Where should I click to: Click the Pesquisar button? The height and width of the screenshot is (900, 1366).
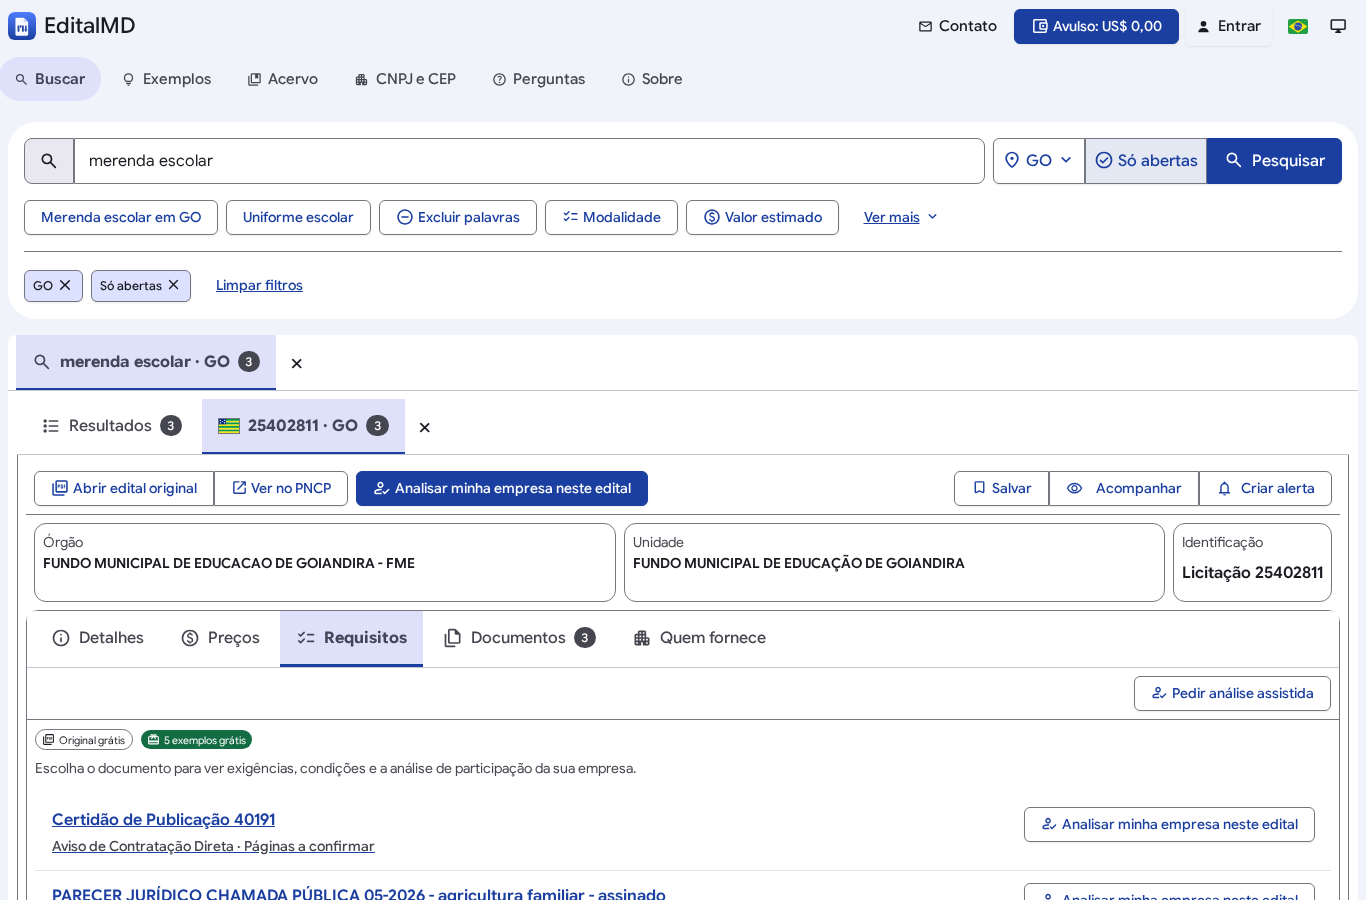1274,161
